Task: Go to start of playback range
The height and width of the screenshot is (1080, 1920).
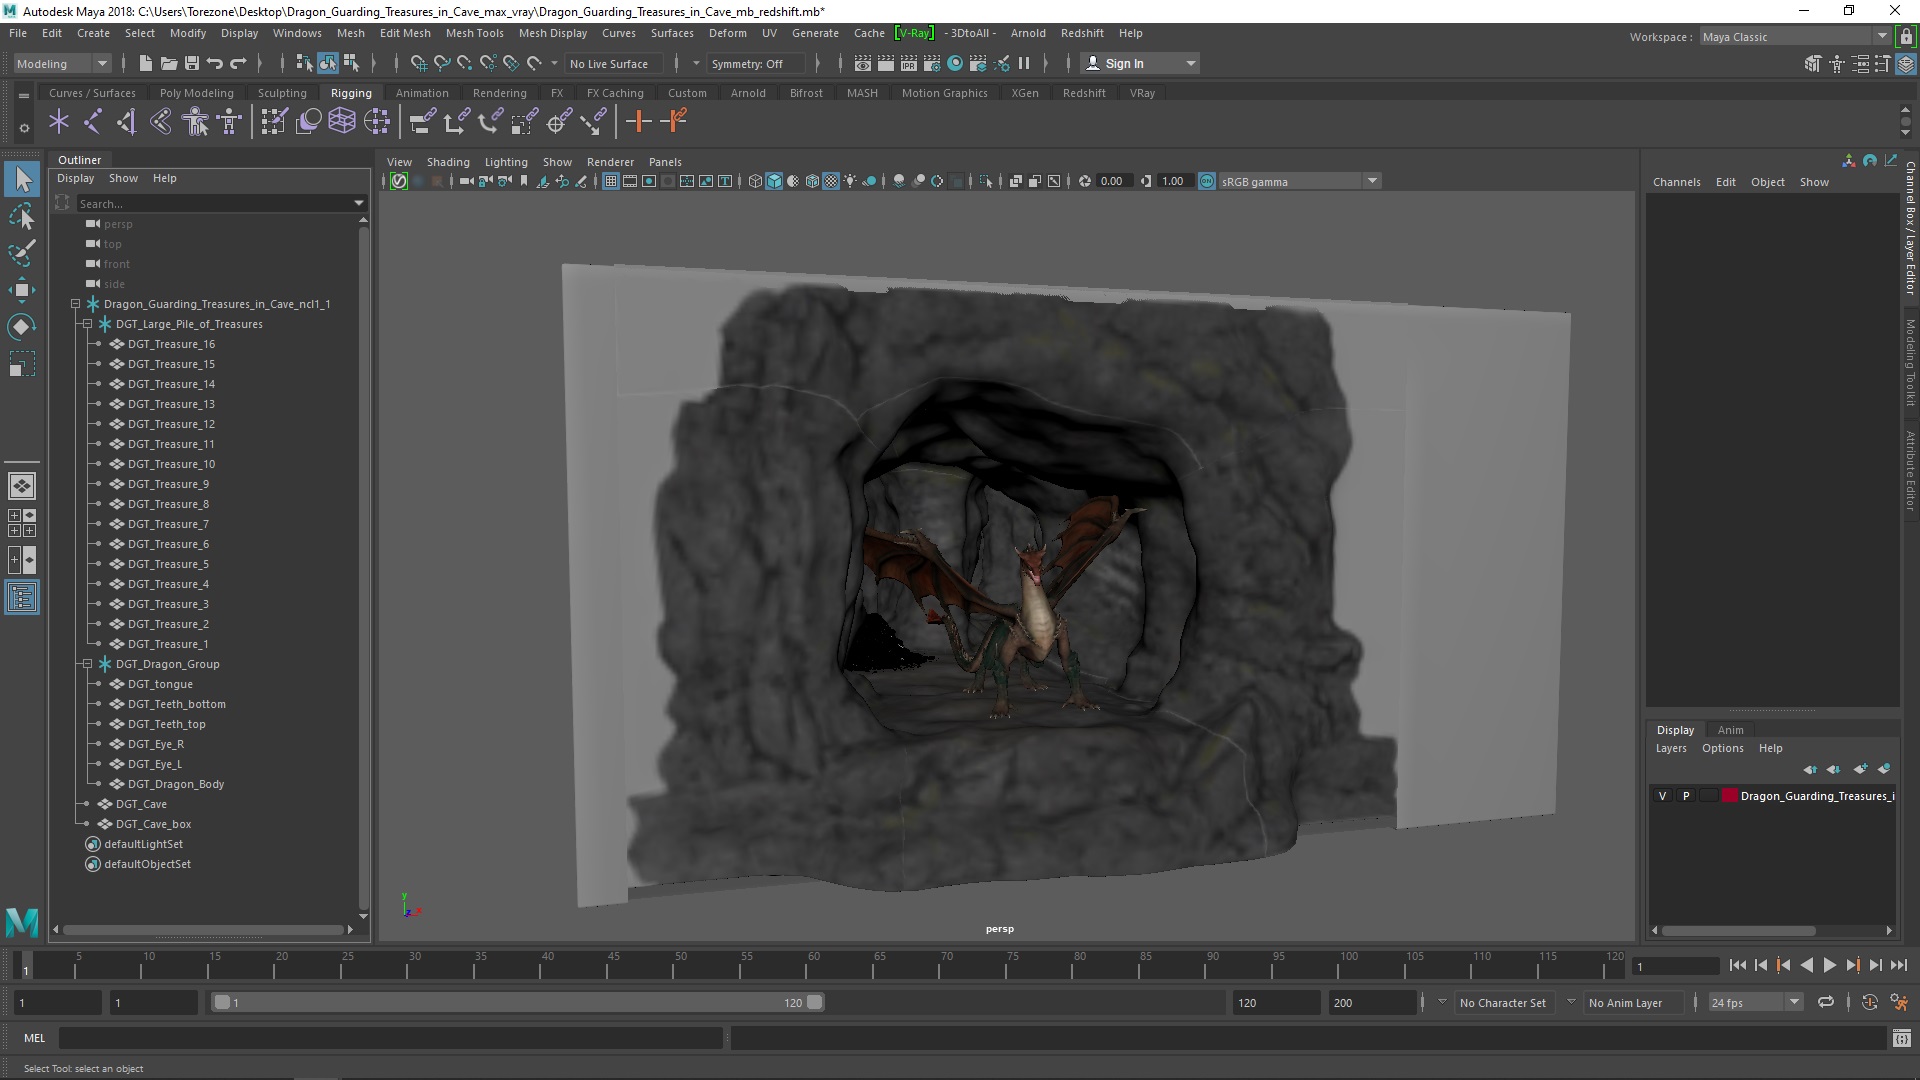Action: pos(1737,965)
